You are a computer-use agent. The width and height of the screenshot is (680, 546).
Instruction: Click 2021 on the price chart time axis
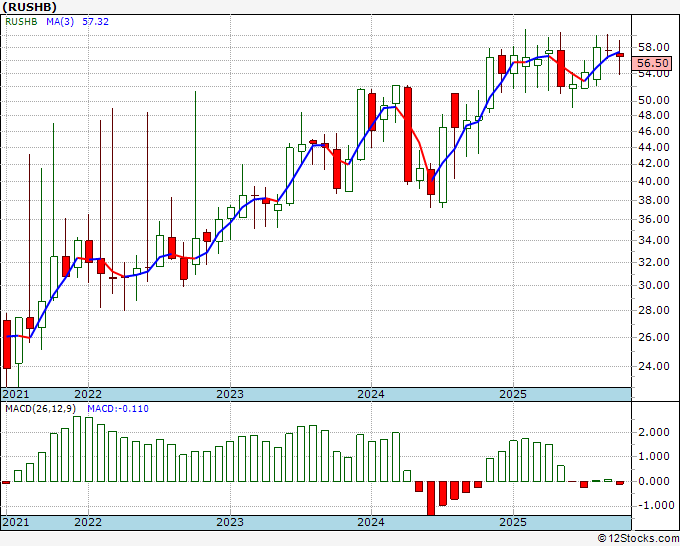click(x=16, y=394)
